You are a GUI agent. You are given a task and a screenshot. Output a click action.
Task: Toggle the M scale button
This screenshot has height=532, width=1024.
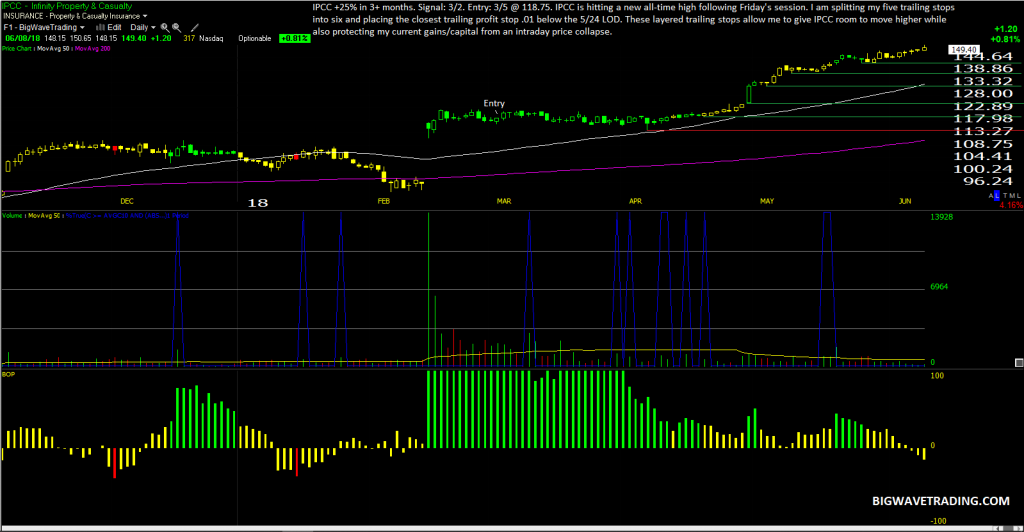(1012, 195)
